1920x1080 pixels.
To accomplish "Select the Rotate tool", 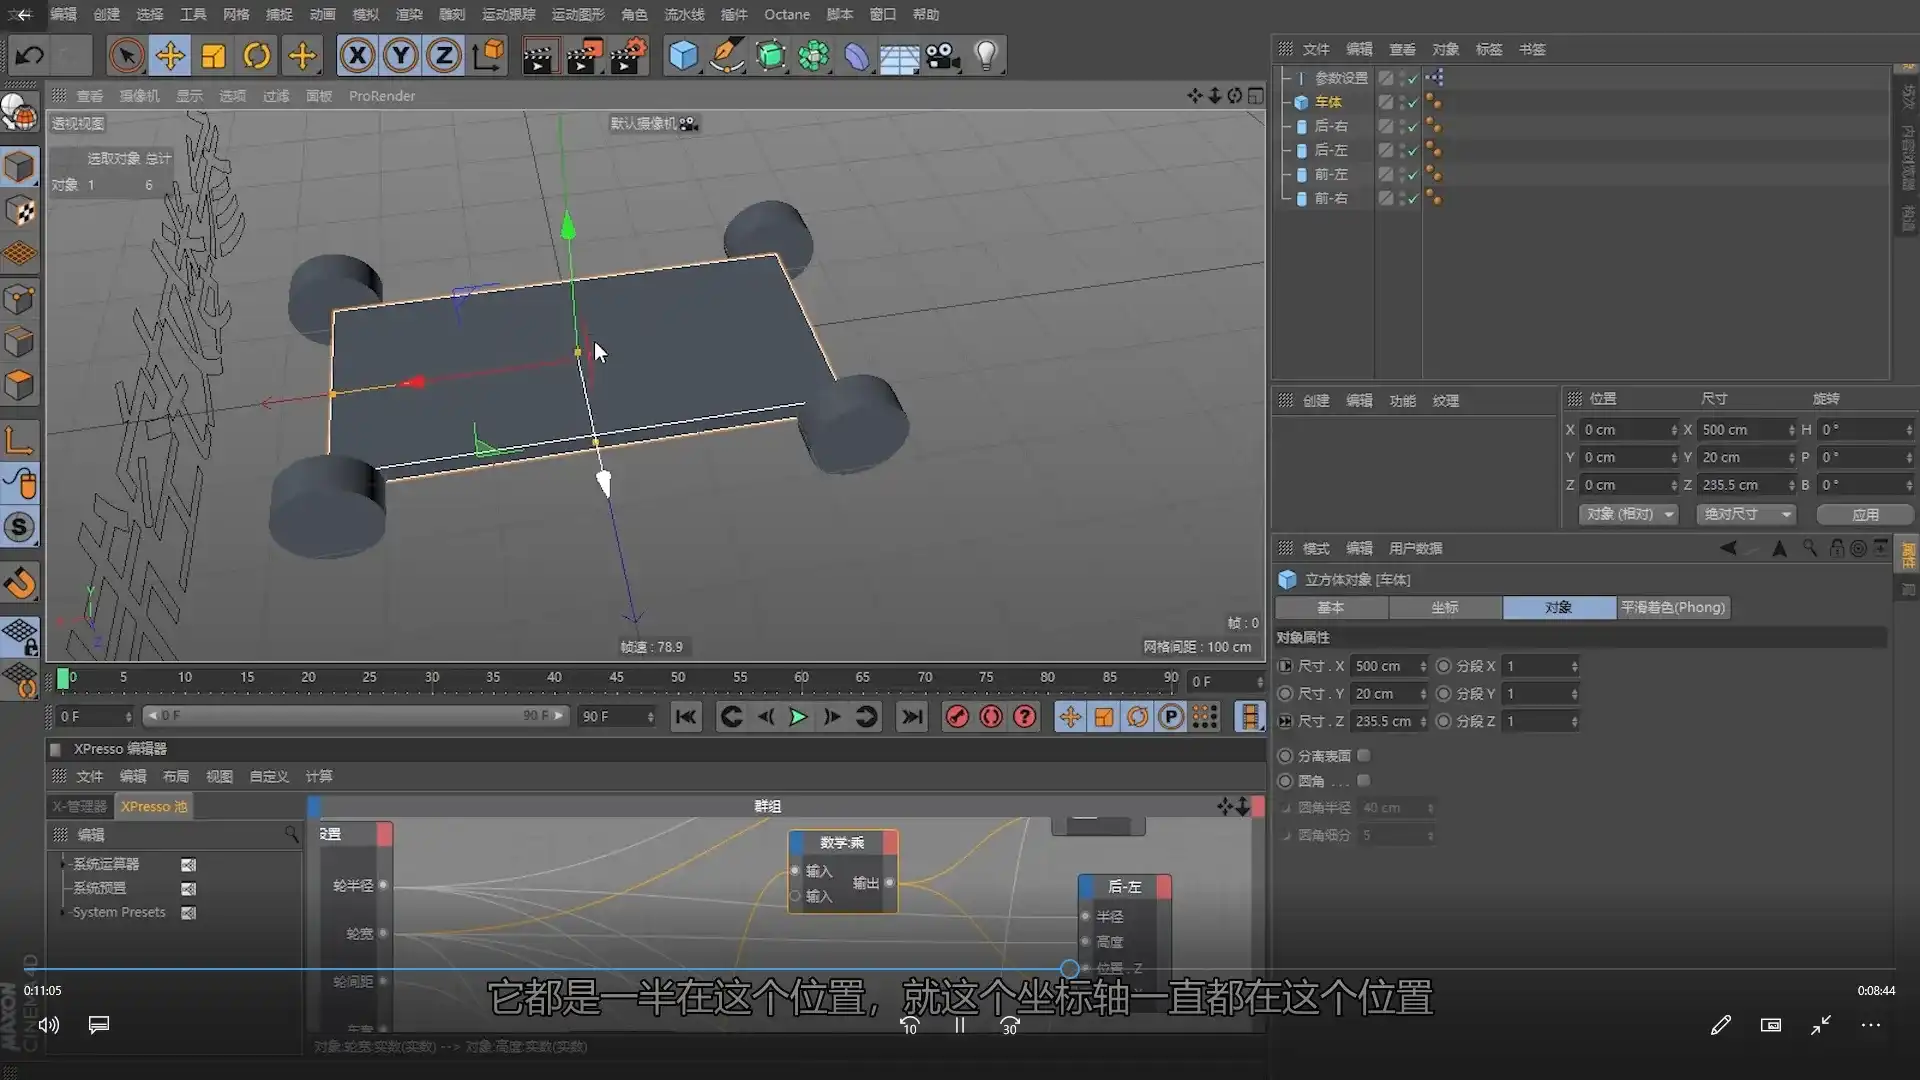I will pos(256,55).
